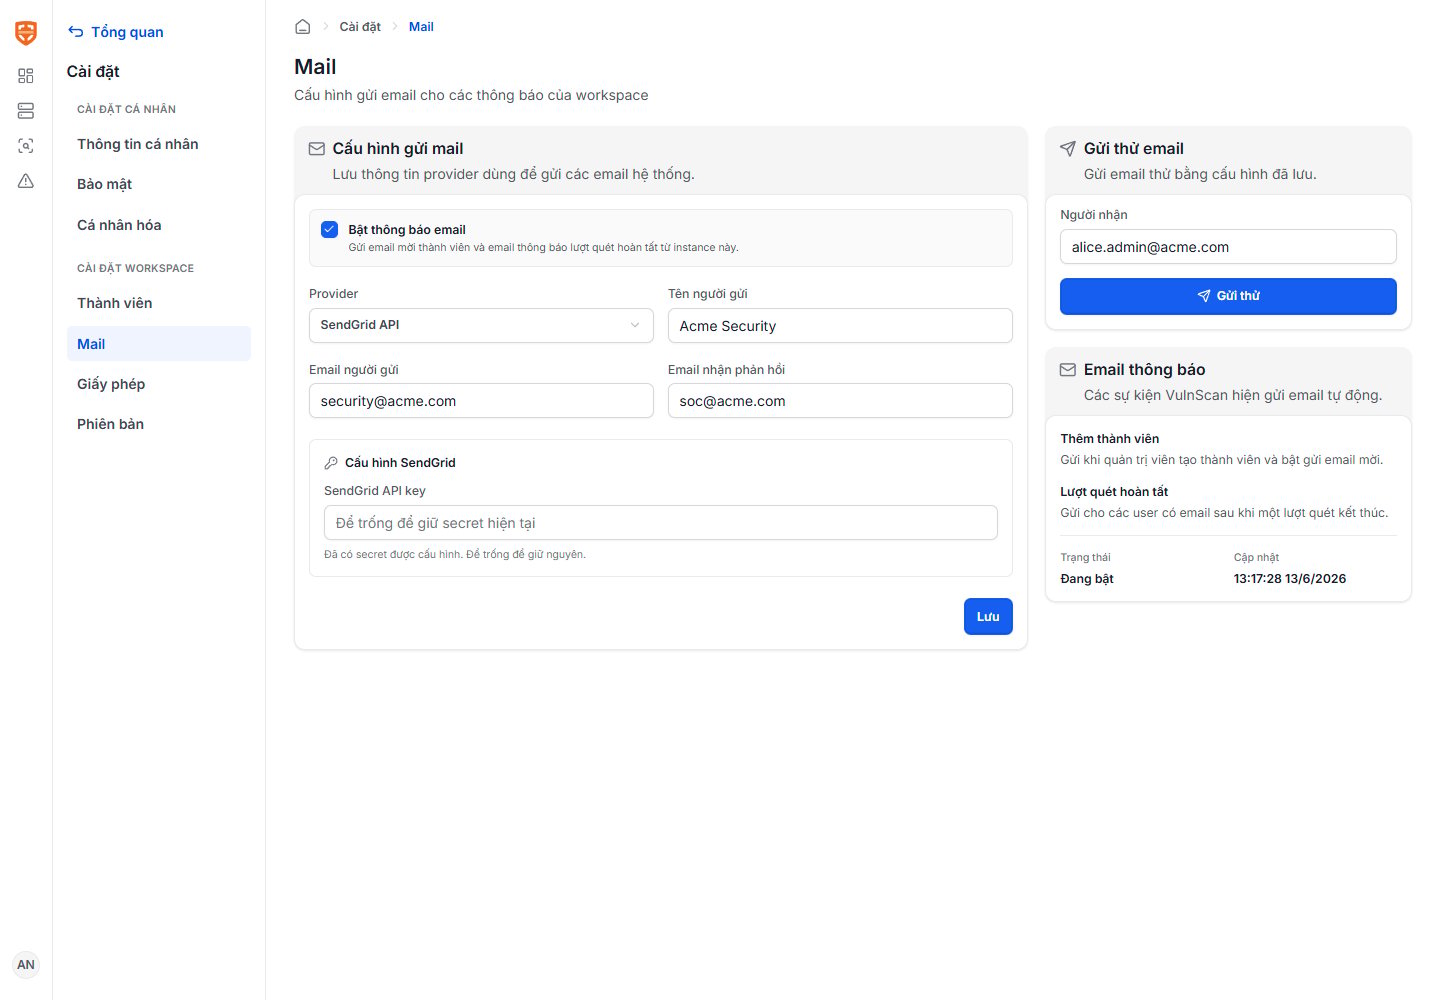Open Phiên bản settings page
Viewport: 1440px width, 1000px height.
(x=159, y=424)
